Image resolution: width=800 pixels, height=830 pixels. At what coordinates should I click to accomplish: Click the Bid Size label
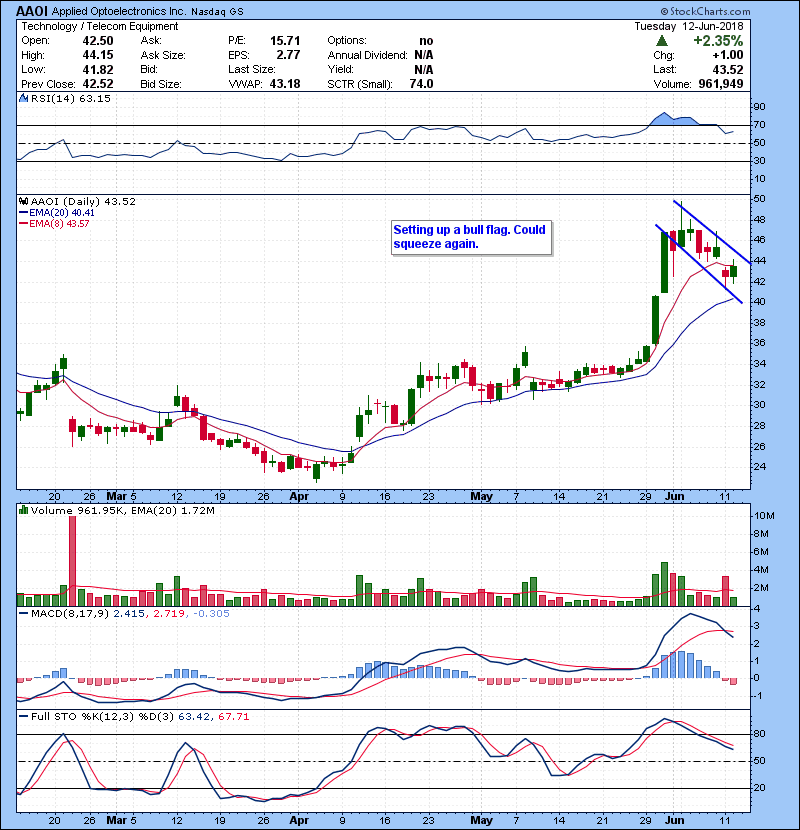click(x=161, y=84)
